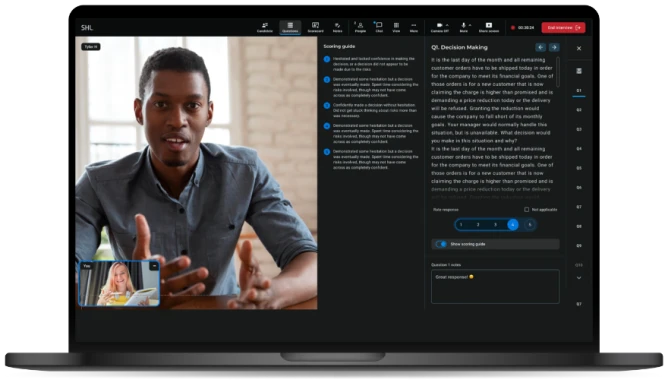Select question Q6 in sidebar
This screenshot has height=383, width=668.
579,187
